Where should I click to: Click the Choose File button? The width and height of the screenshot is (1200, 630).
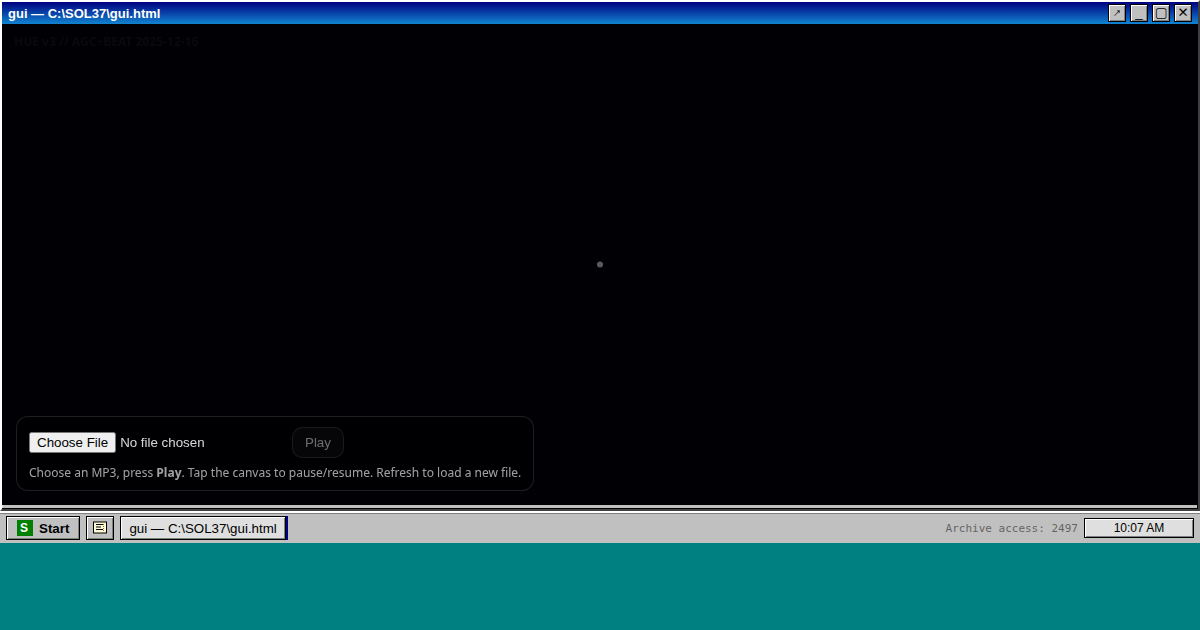coord(72,443)
